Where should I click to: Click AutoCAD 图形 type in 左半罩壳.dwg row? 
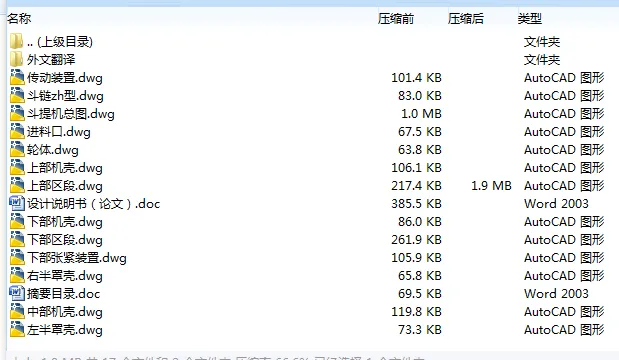coord(564,330)
